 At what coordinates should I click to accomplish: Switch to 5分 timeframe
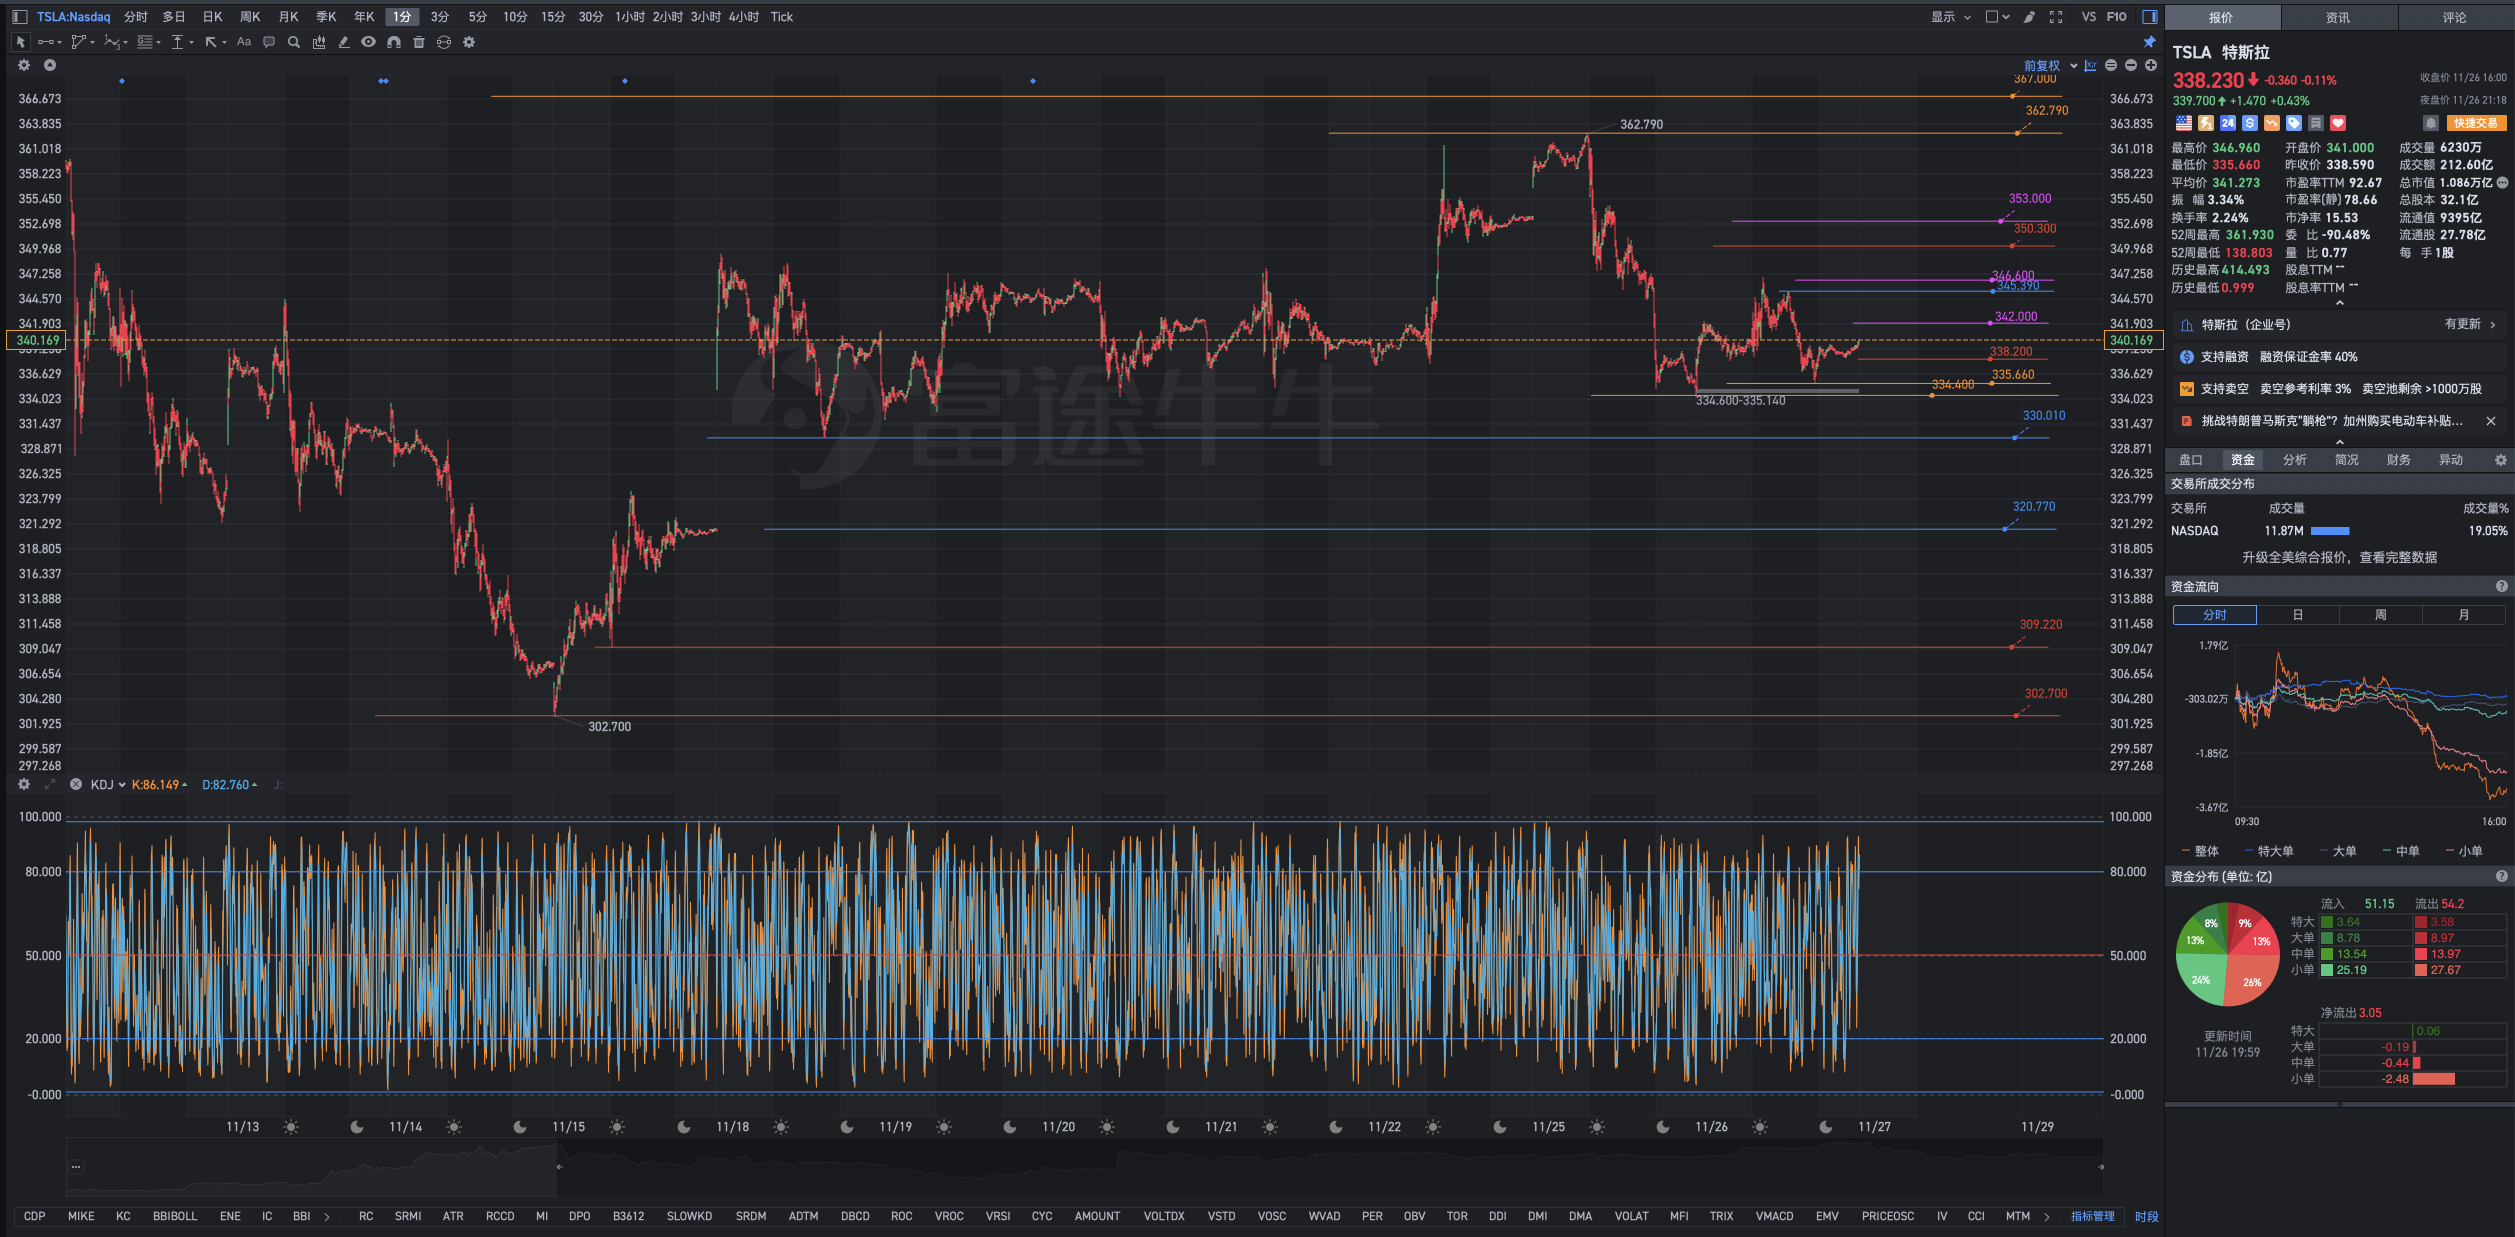[x=478, y=17]
